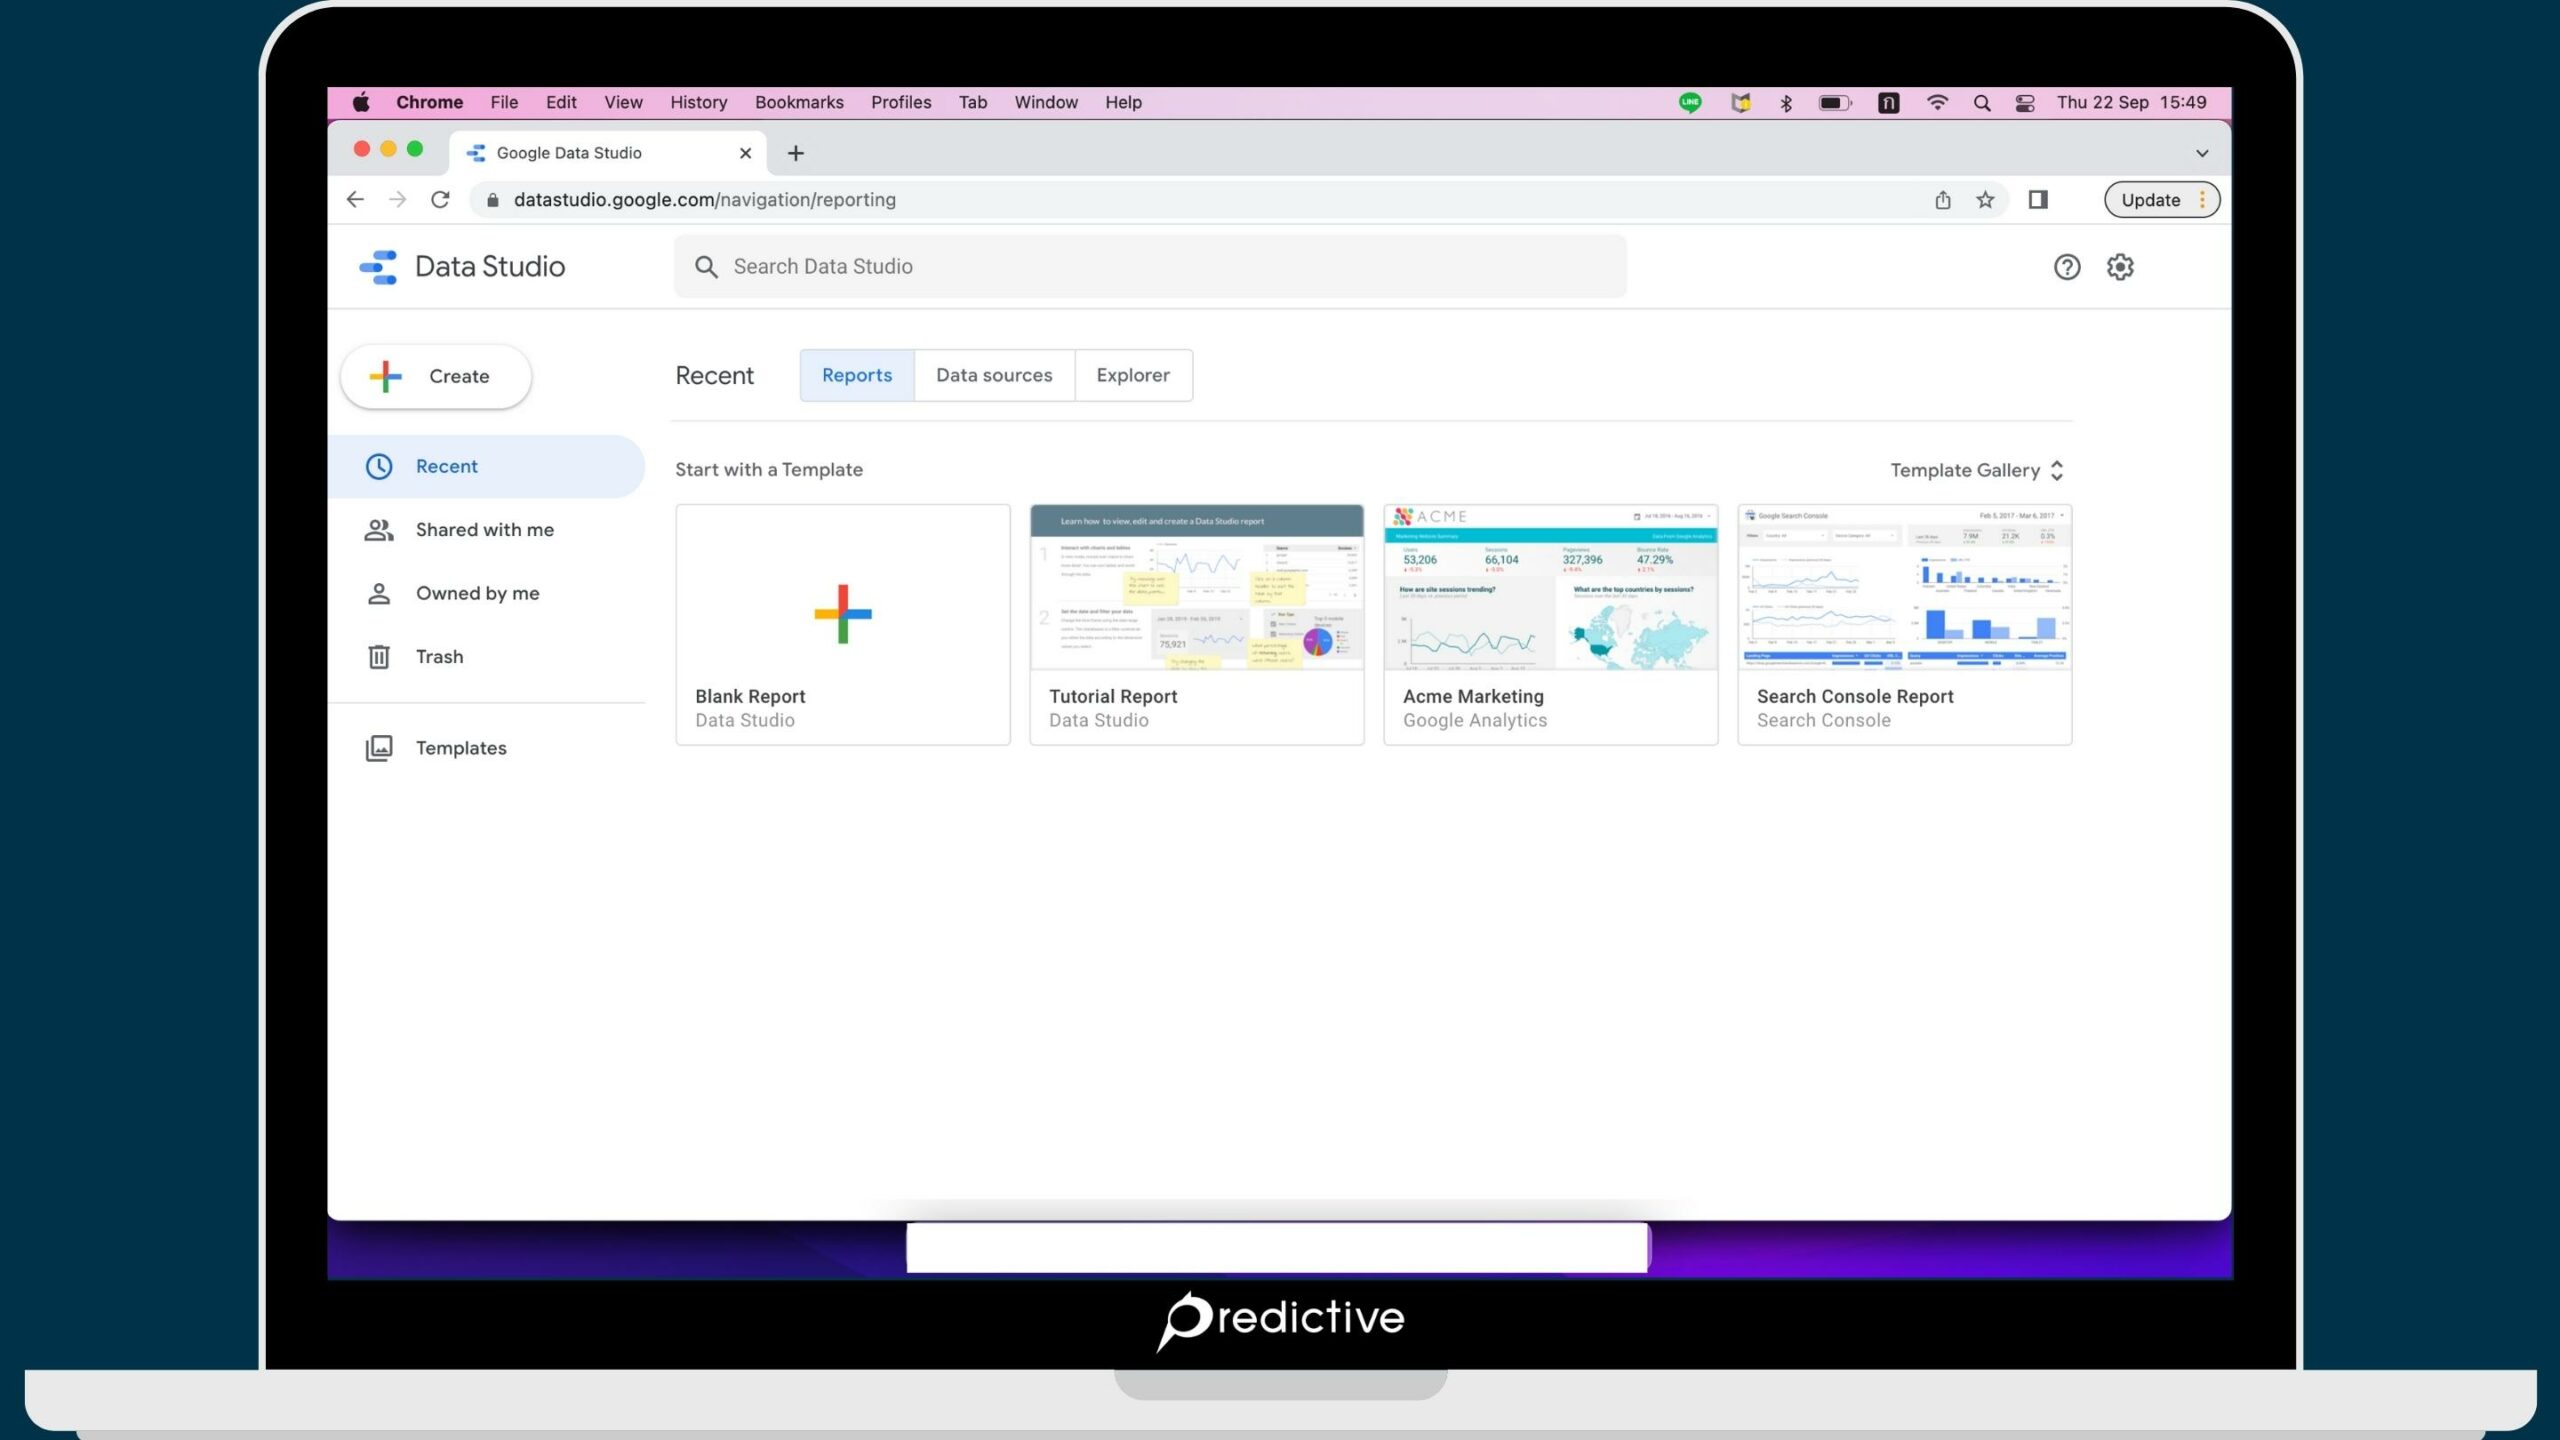
Task: Open the Trash bin icon
Action: pos(379,656)
